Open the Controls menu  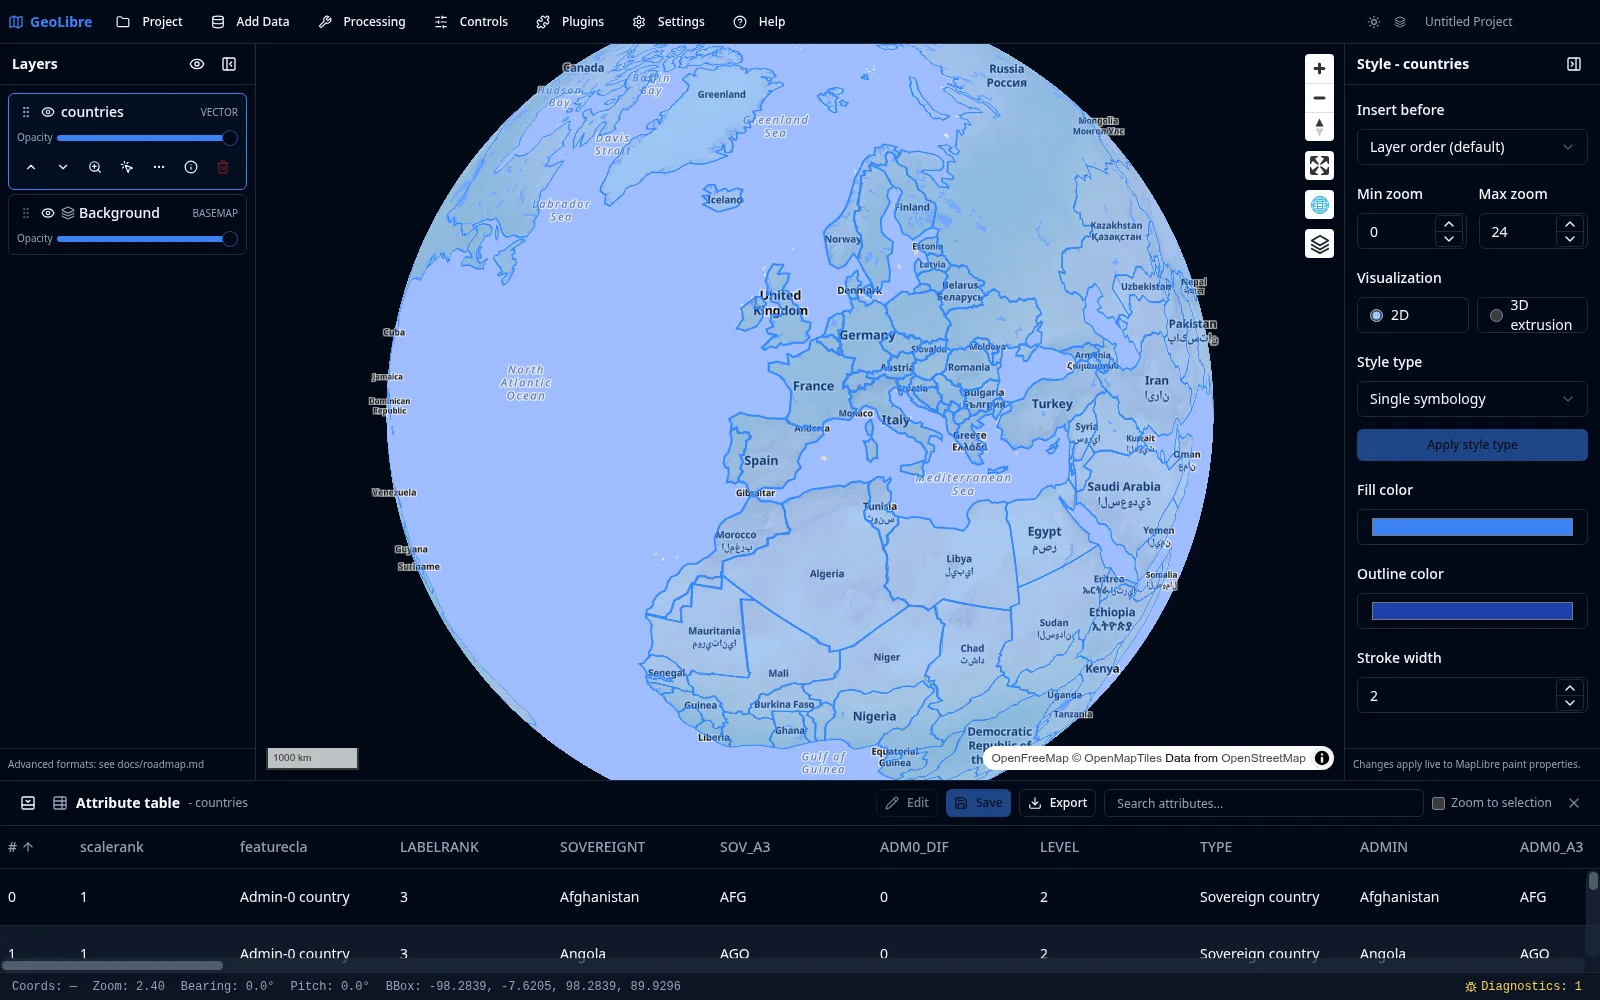tap(471, 21)
